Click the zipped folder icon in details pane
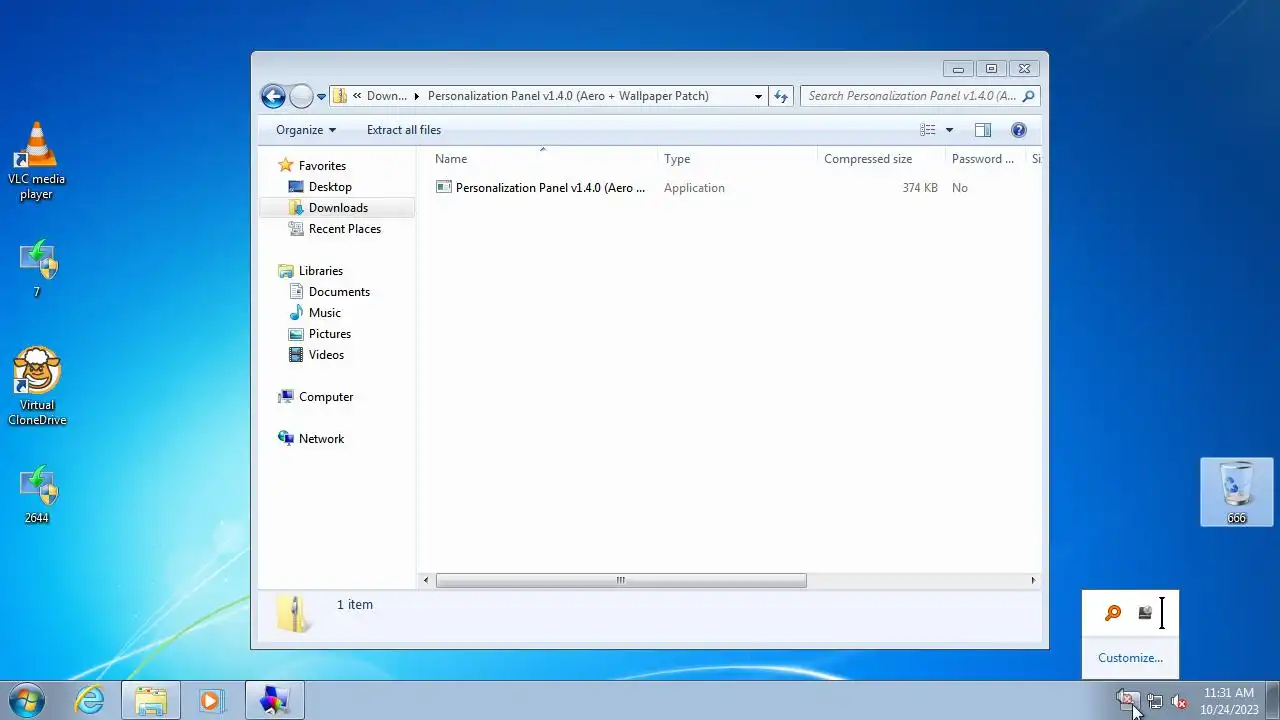This screenshot has height=720, width=1280. click(x=293, y=613)
